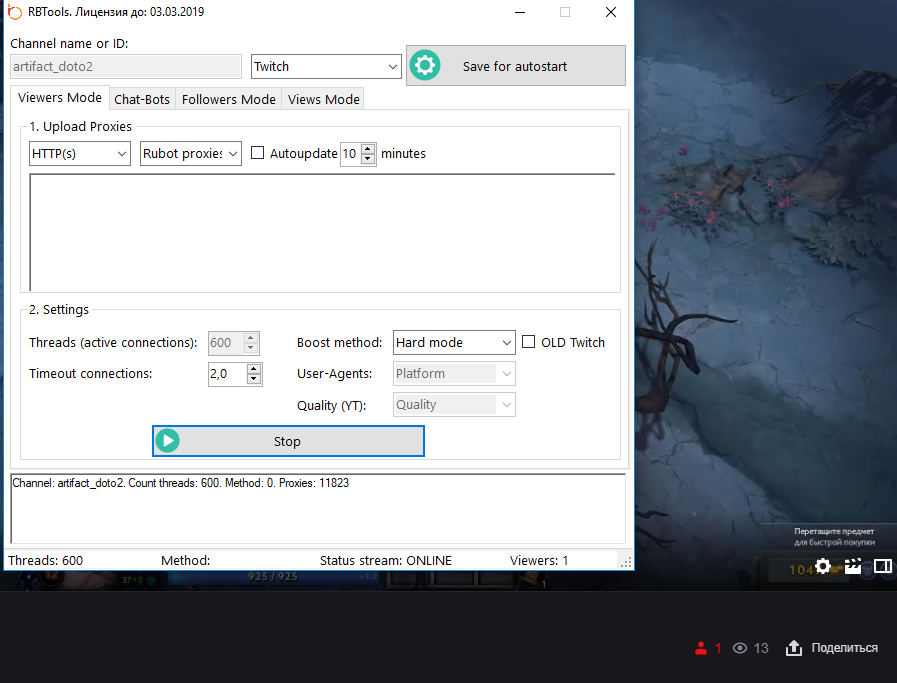The image size is (897, 683).
Task: Click the gear icon on Save for autostart
Action: click(425, 66)
